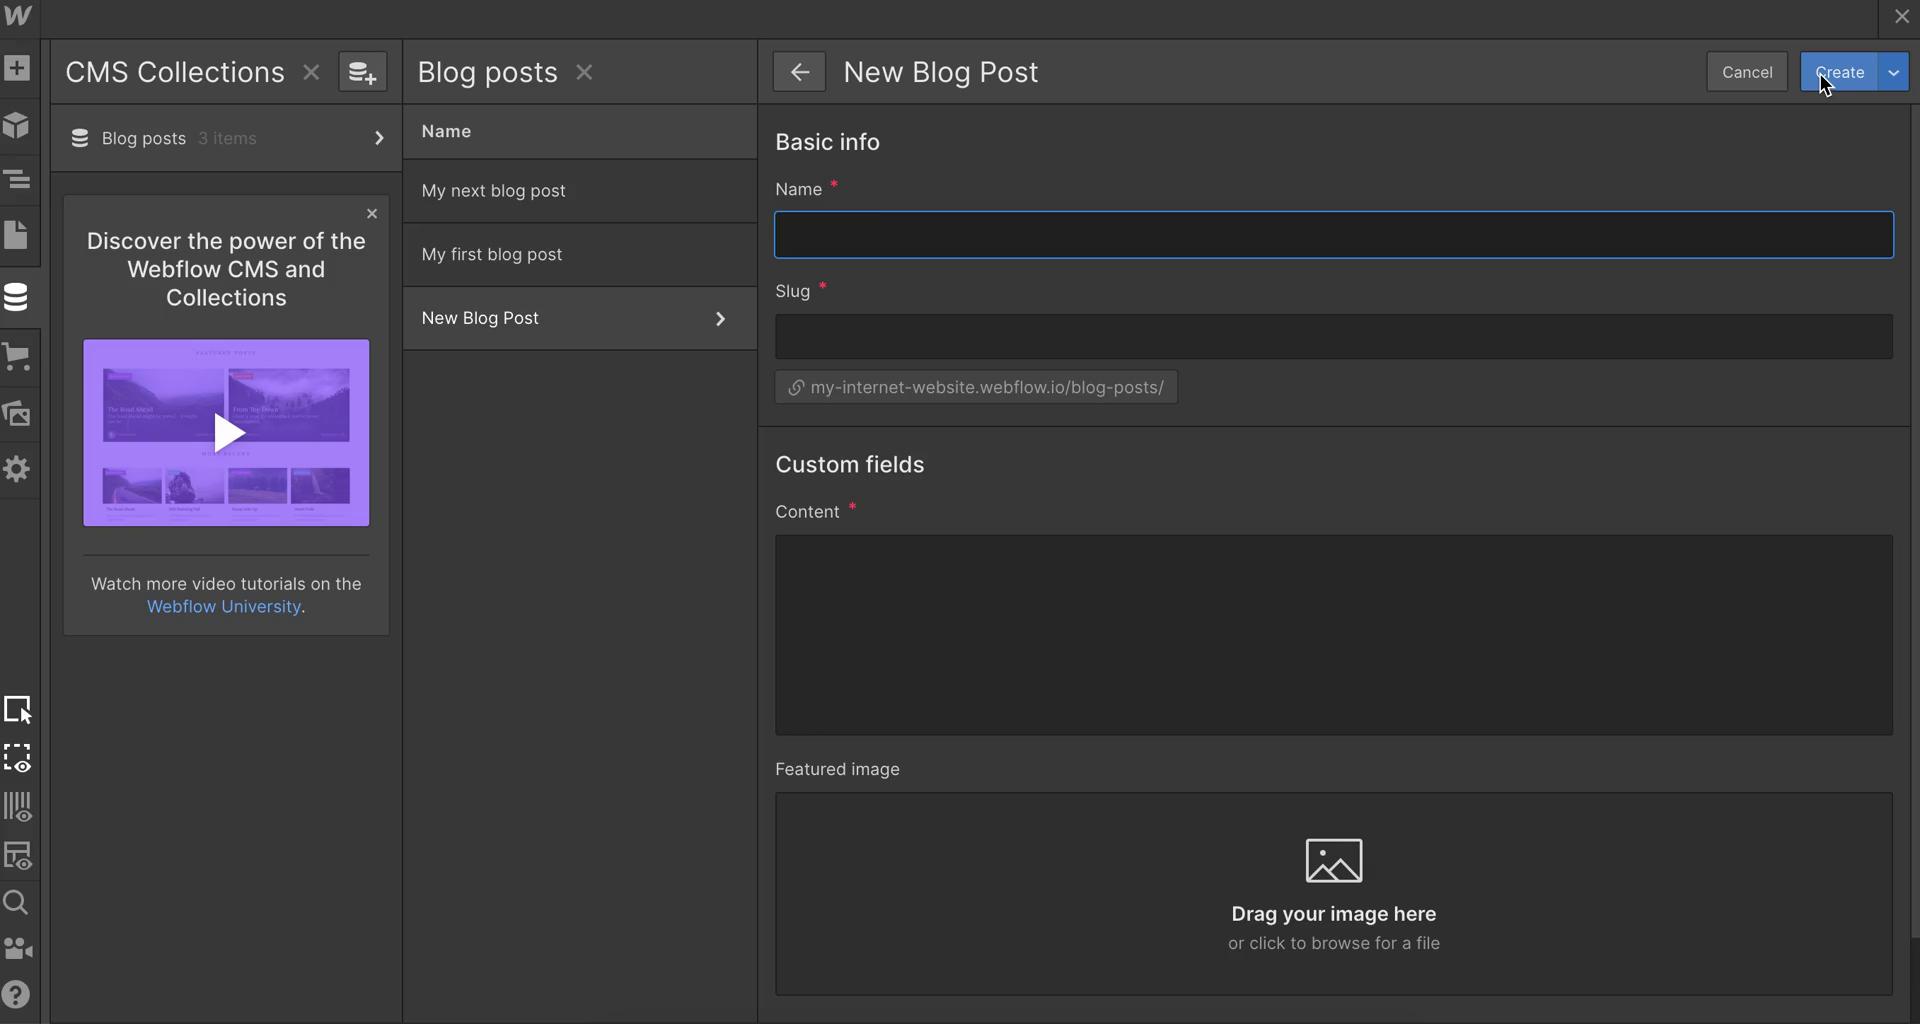Browse for a Featured image file
The image size is (1920, 1024).
click(1334, 894)
